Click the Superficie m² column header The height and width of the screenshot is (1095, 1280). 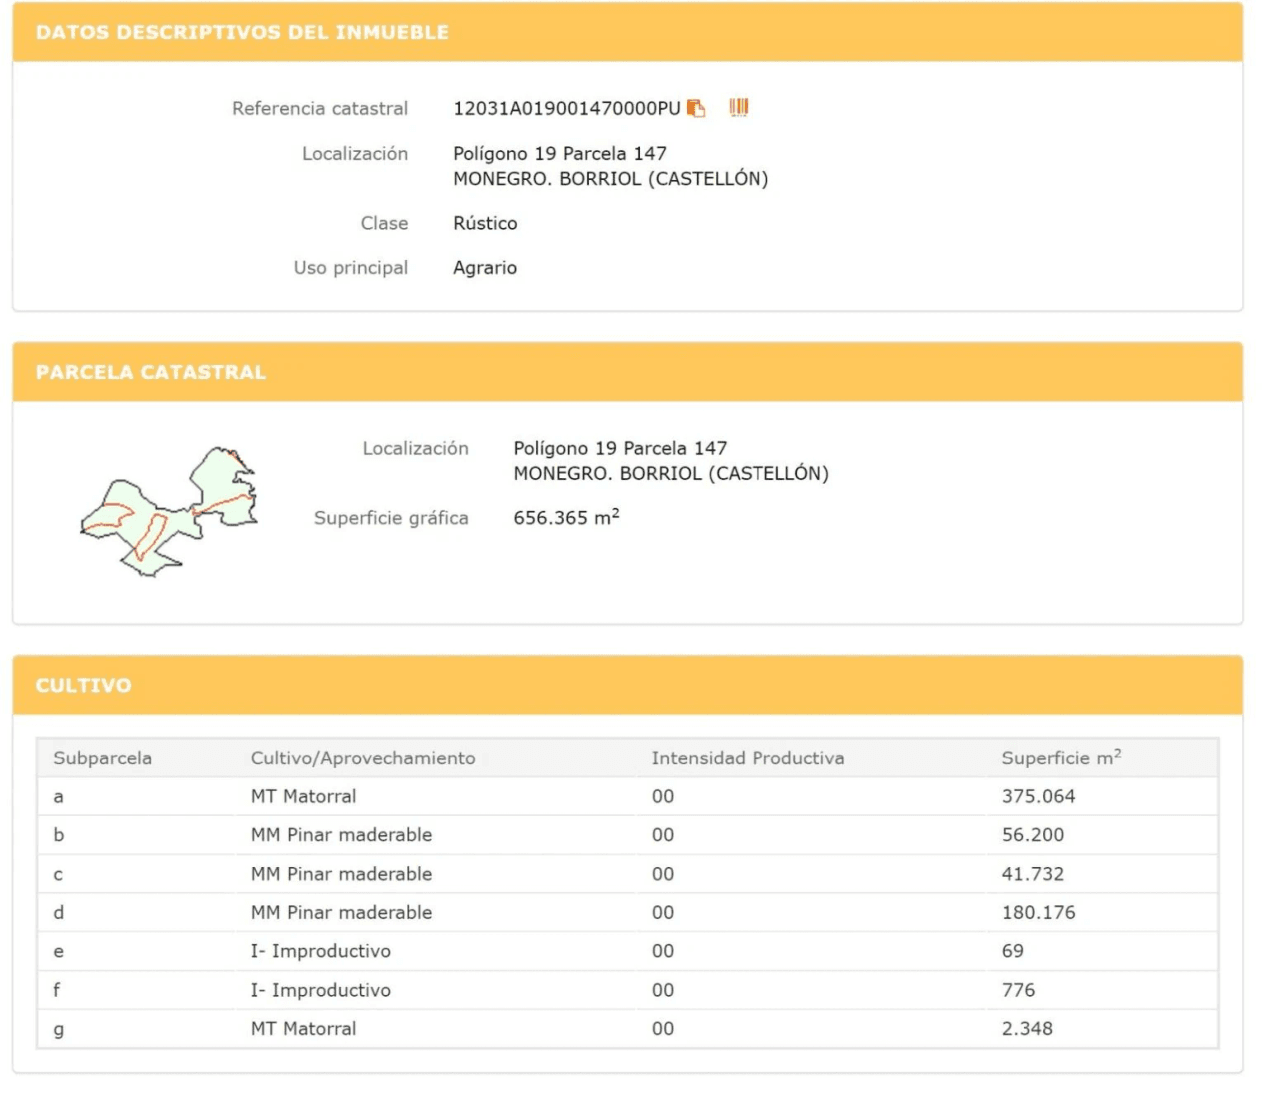(x=1061, y=758)
